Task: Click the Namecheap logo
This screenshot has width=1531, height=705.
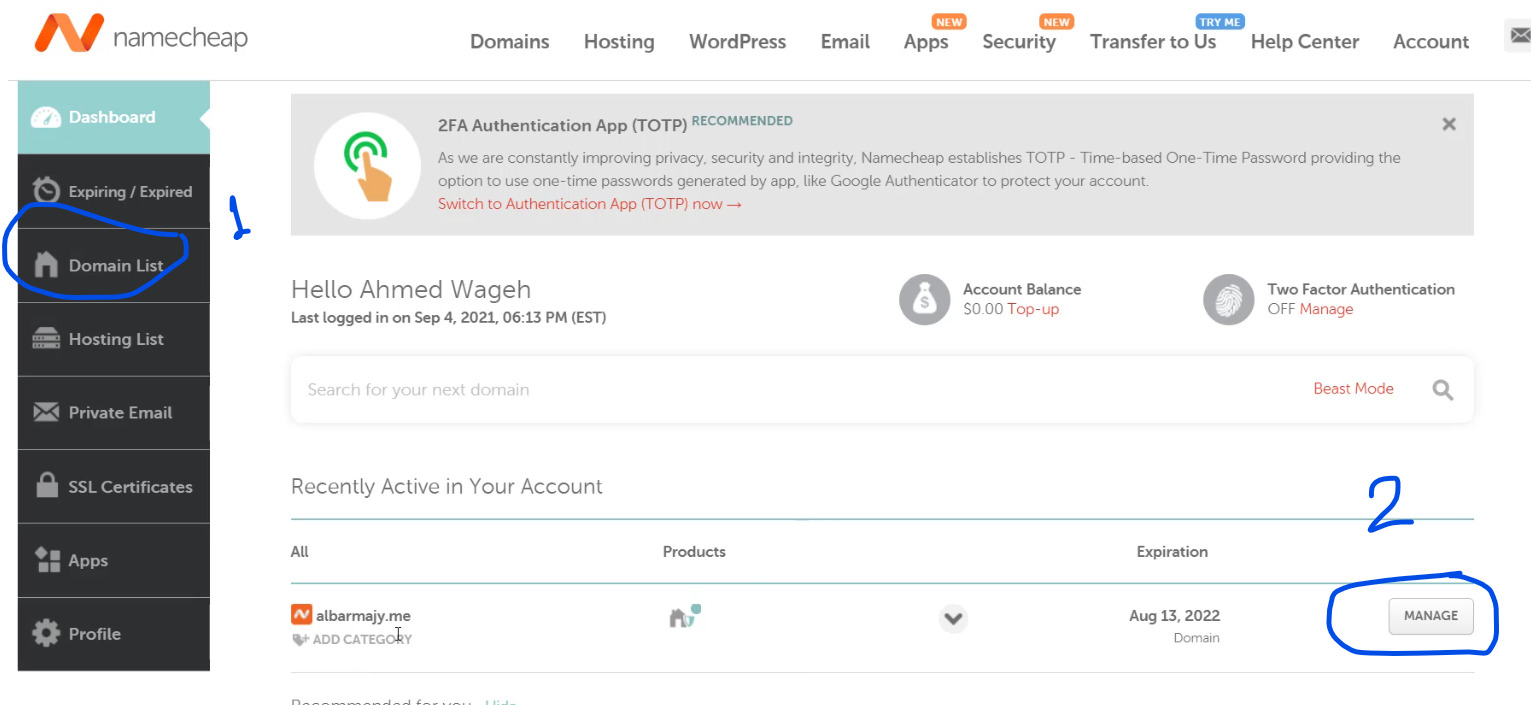Action: pos(141,35)
